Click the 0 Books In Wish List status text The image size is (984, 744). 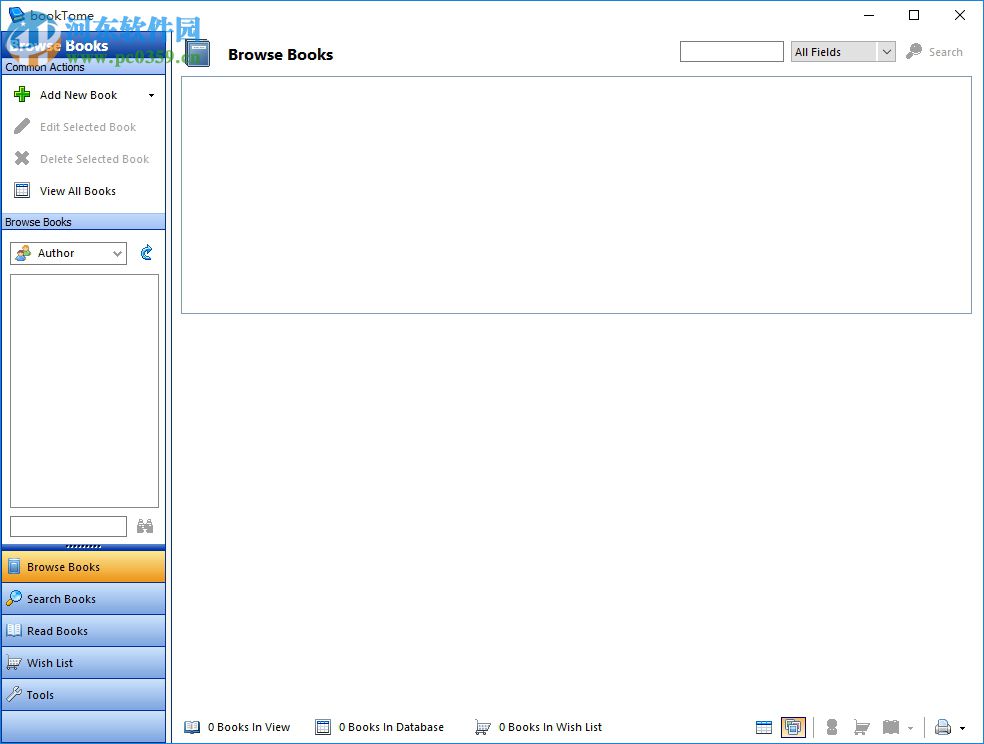[550, 727]
